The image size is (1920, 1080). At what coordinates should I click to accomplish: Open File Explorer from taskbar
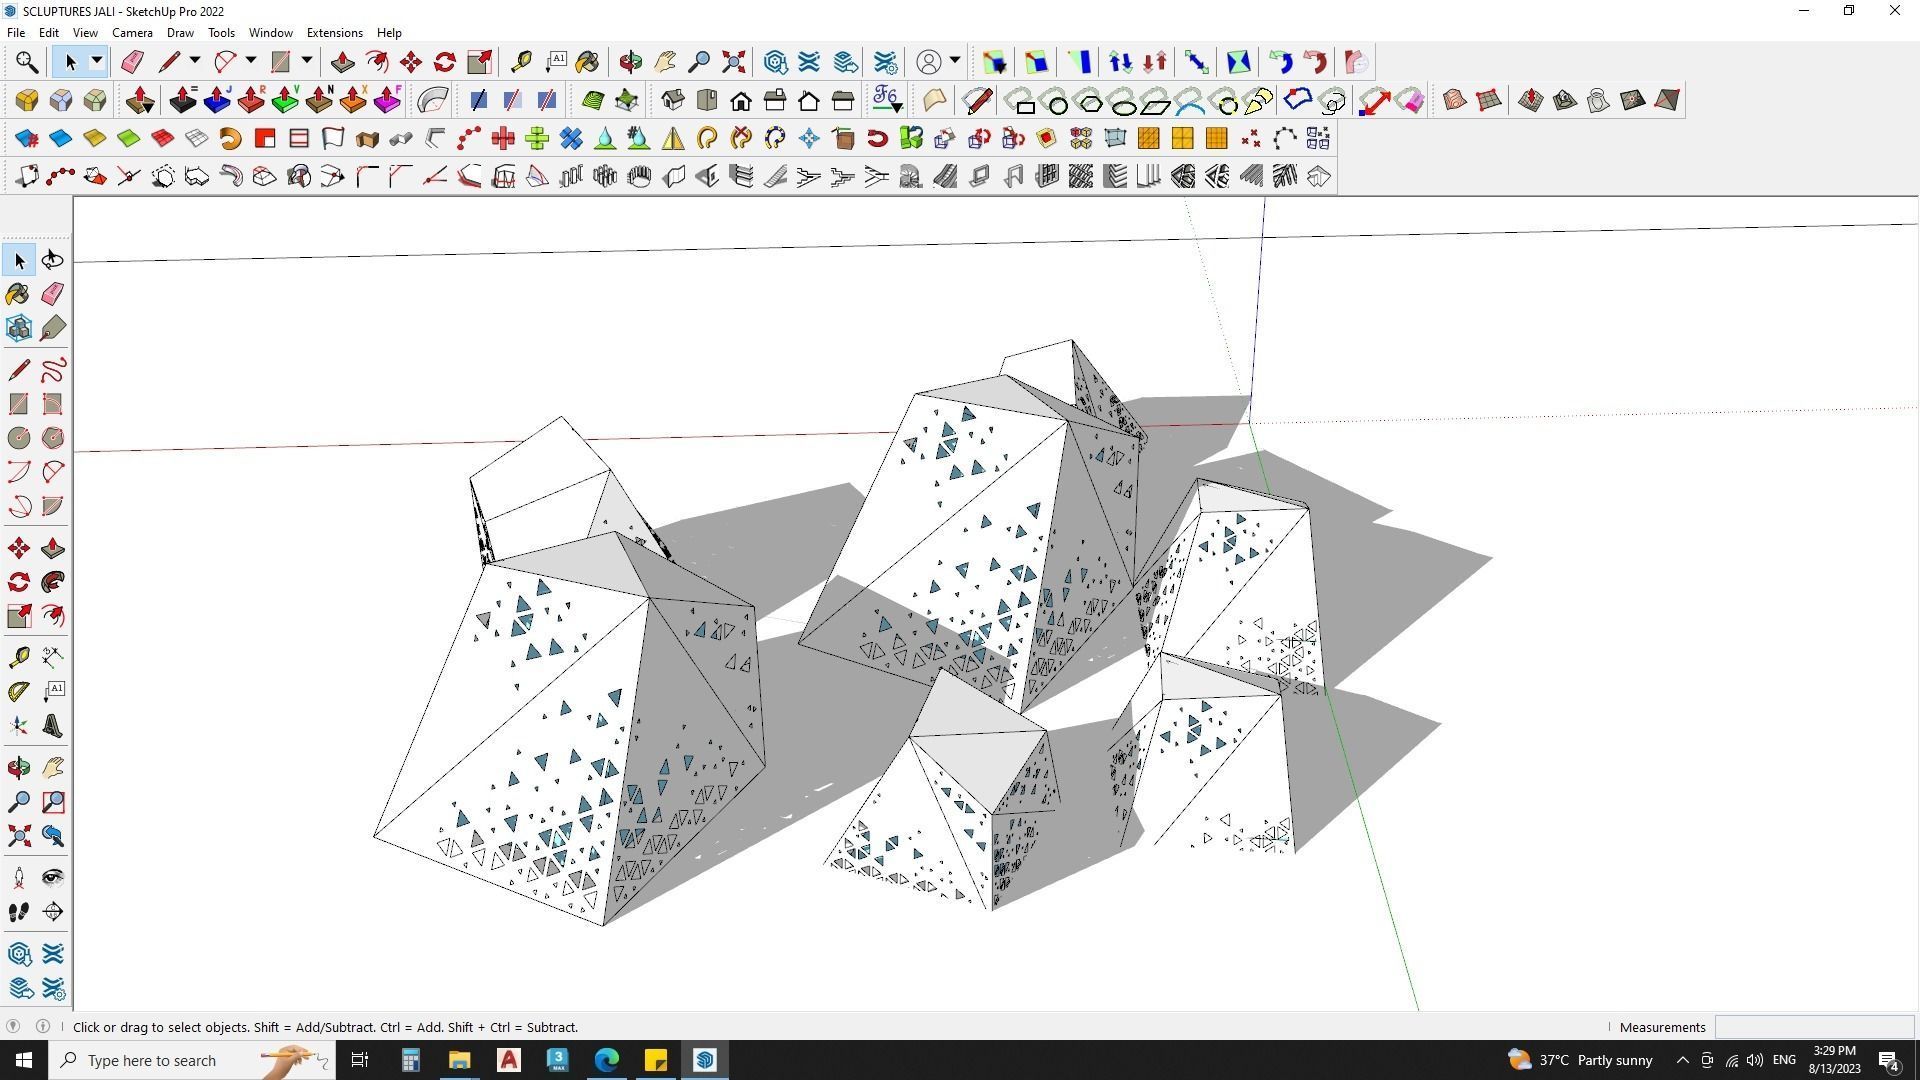click(459, 1060)
